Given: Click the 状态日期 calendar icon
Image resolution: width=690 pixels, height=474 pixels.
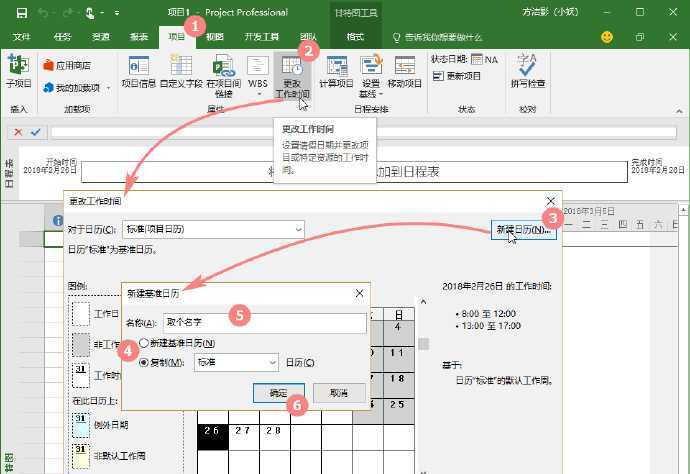Looking at the screenshot, I should tap(477, 59).
